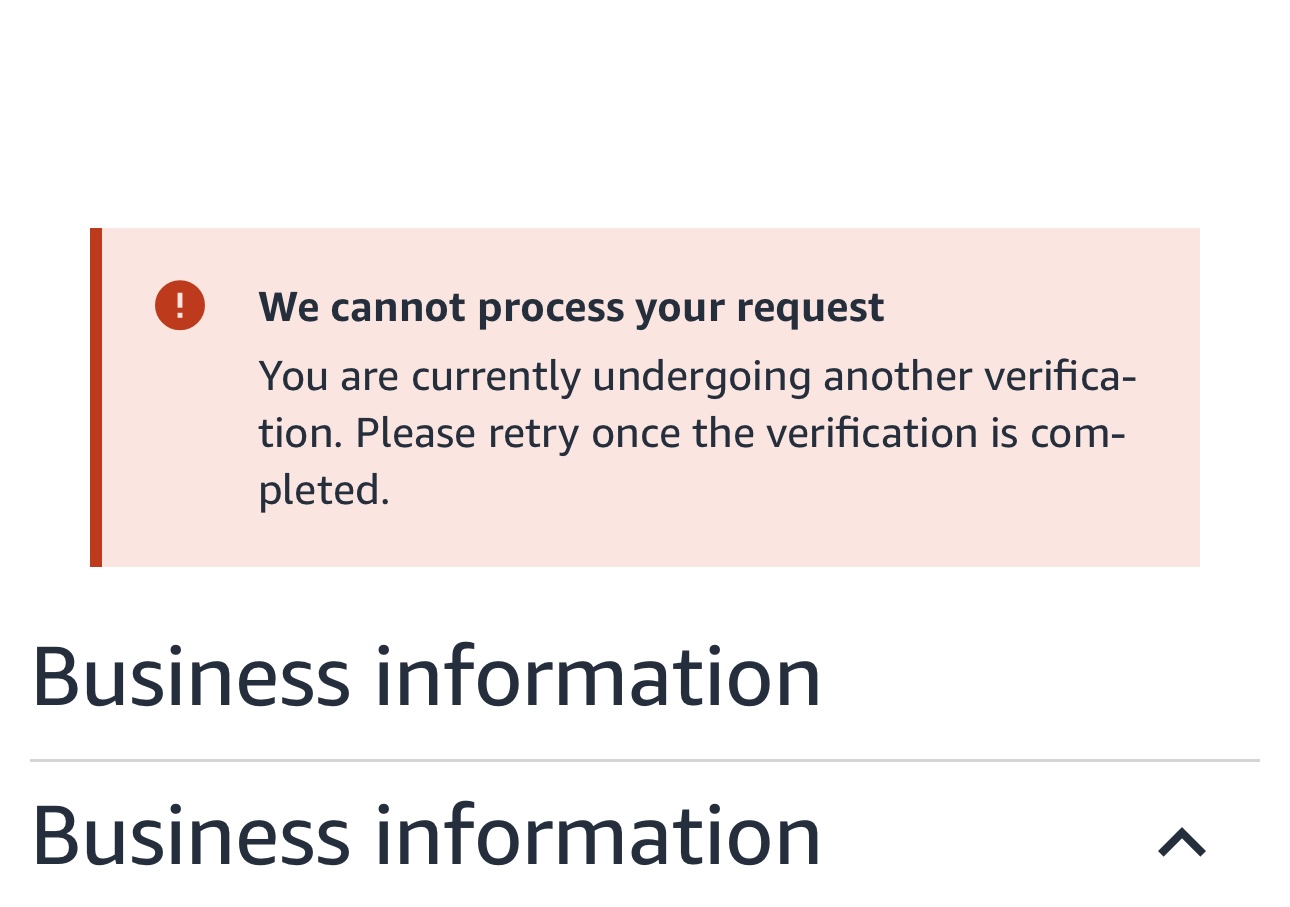Click the red exclamation error icon
This screenshot has width=1290, height=907.
(180, 305)
